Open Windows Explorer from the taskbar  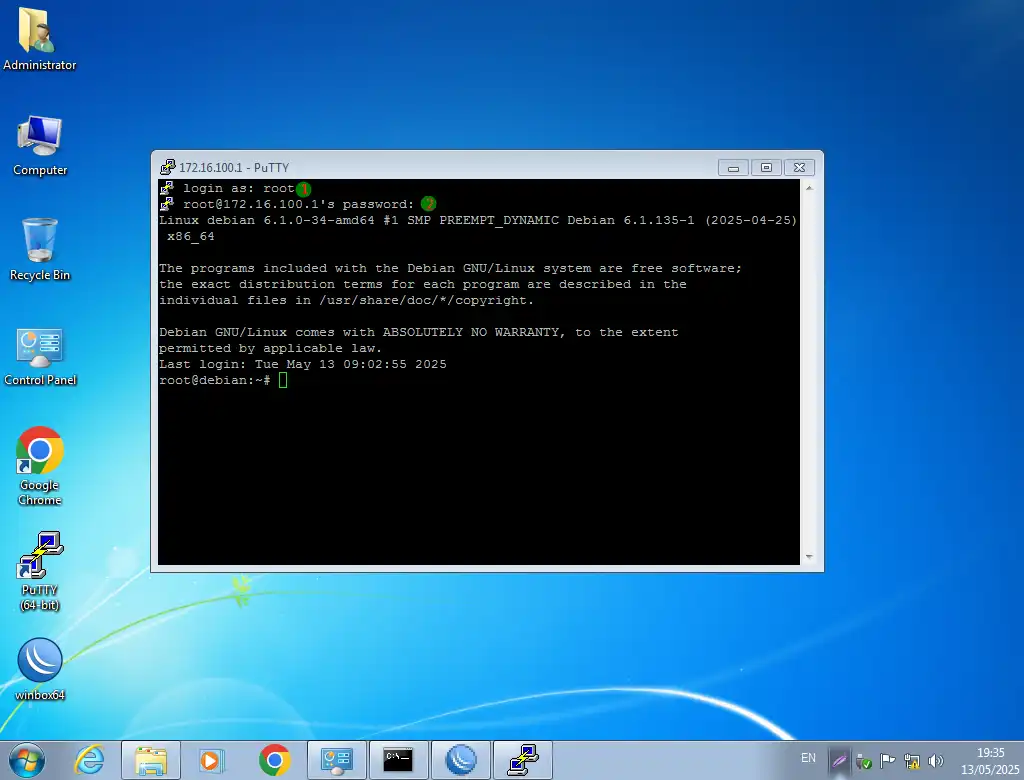[151, 761]
